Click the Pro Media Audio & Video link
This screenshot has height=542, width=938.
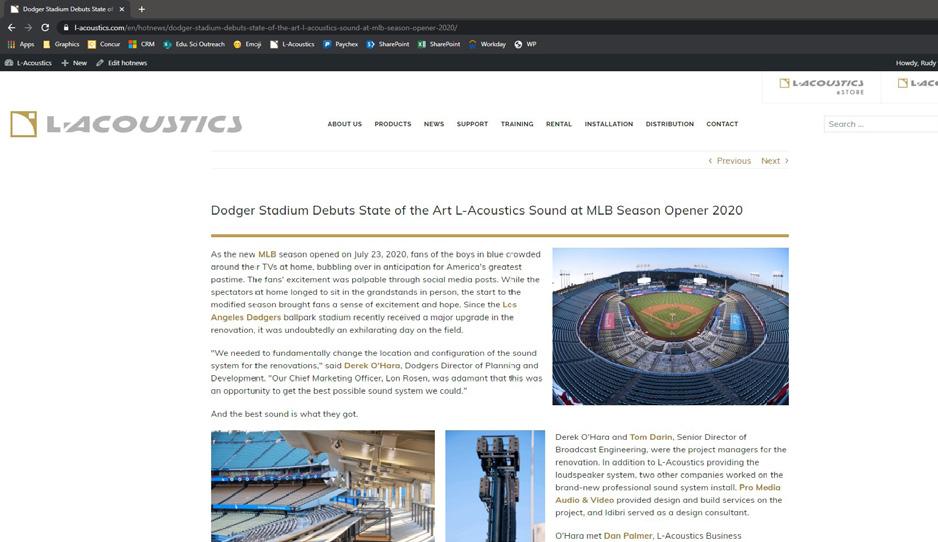tap(584, 500)
